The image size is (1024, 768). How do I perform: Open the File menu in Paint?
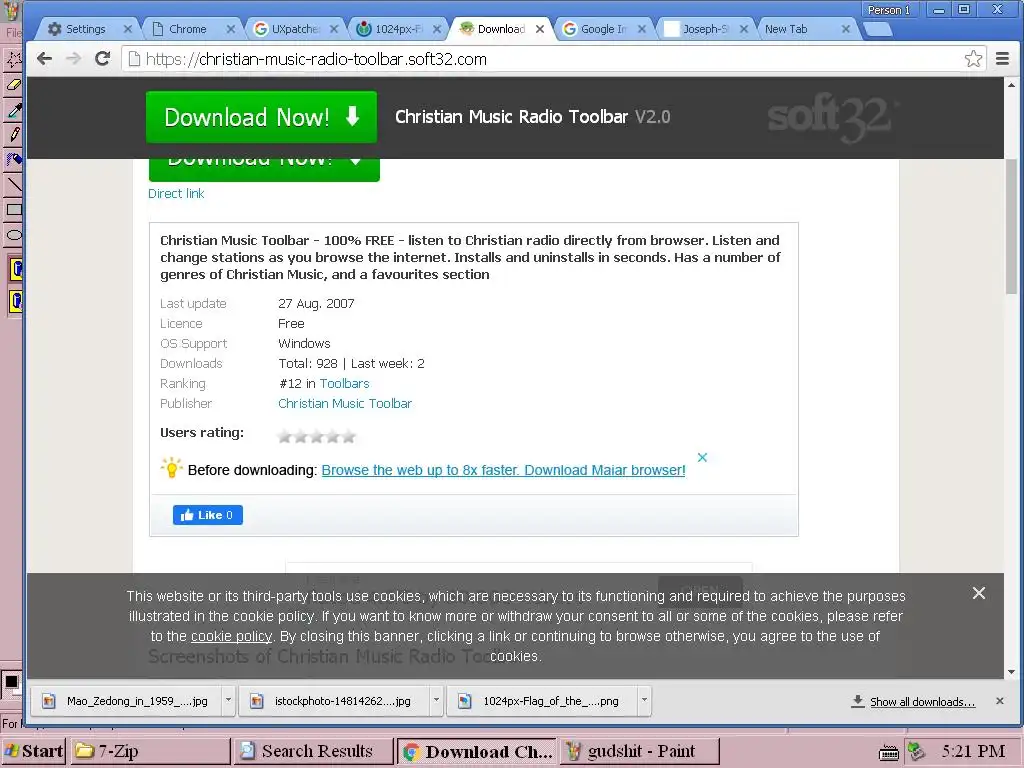pos(12,32)
